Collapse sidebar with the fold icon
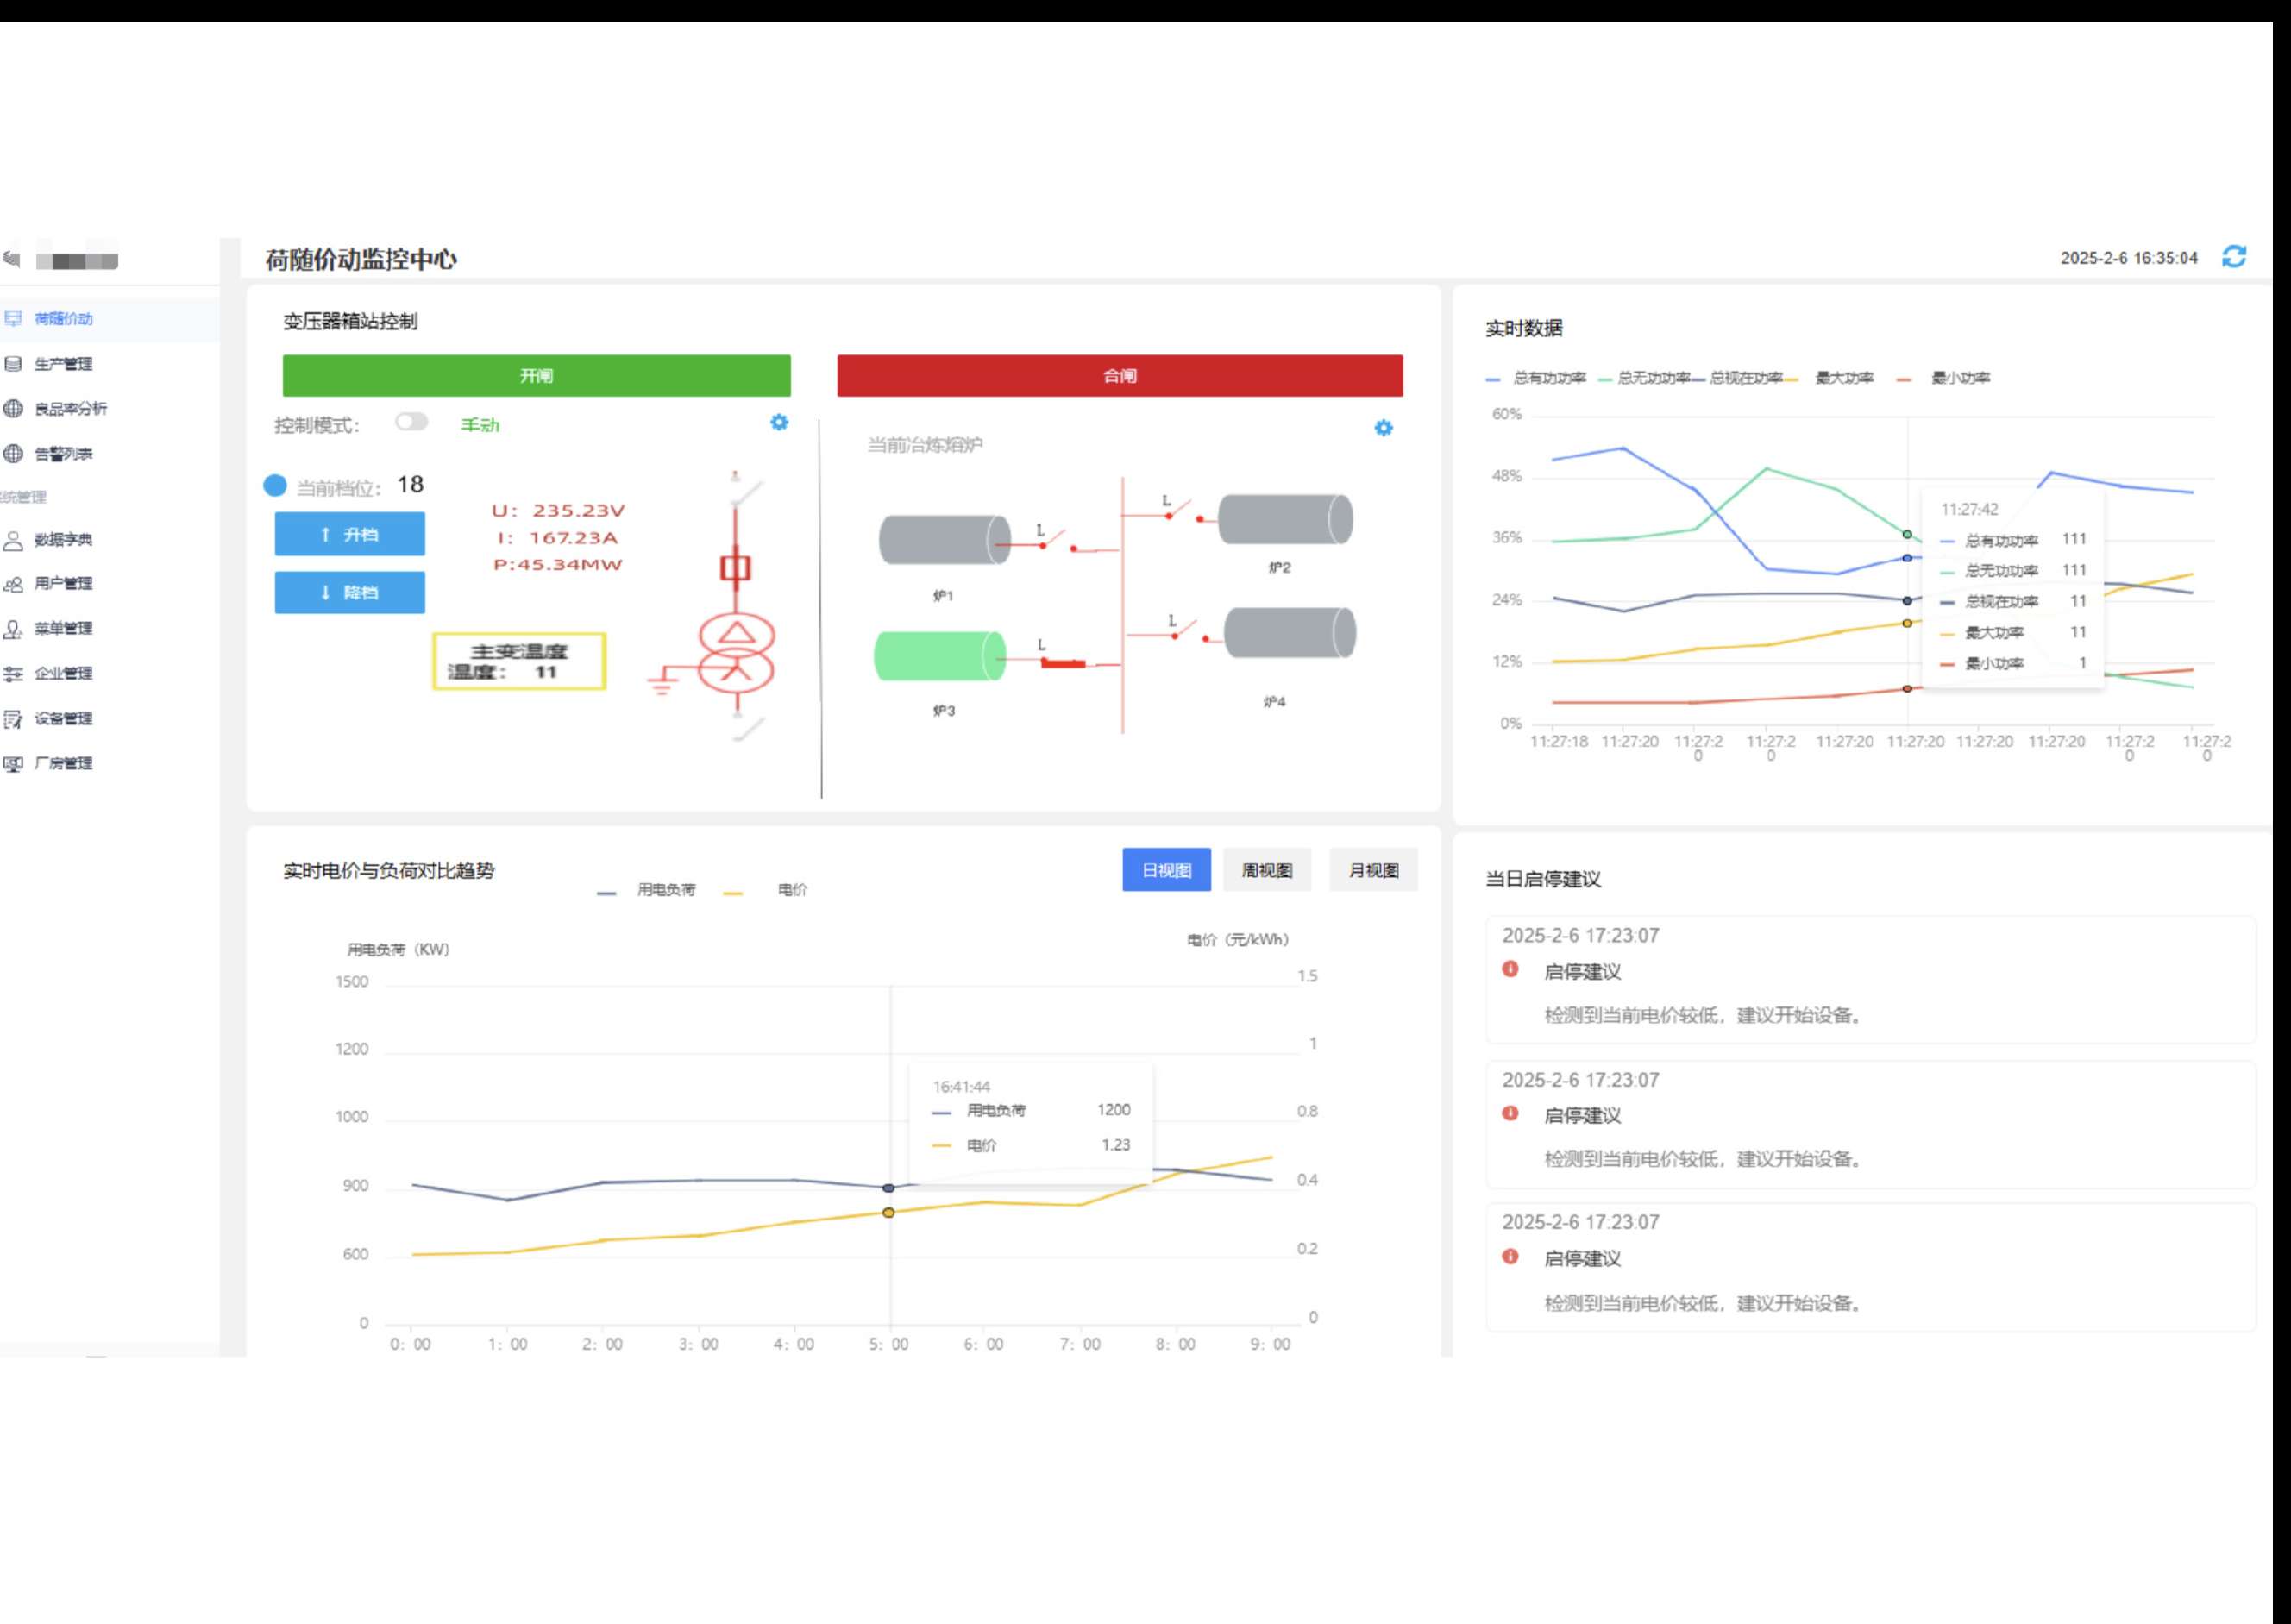 [x=12, y=260]
